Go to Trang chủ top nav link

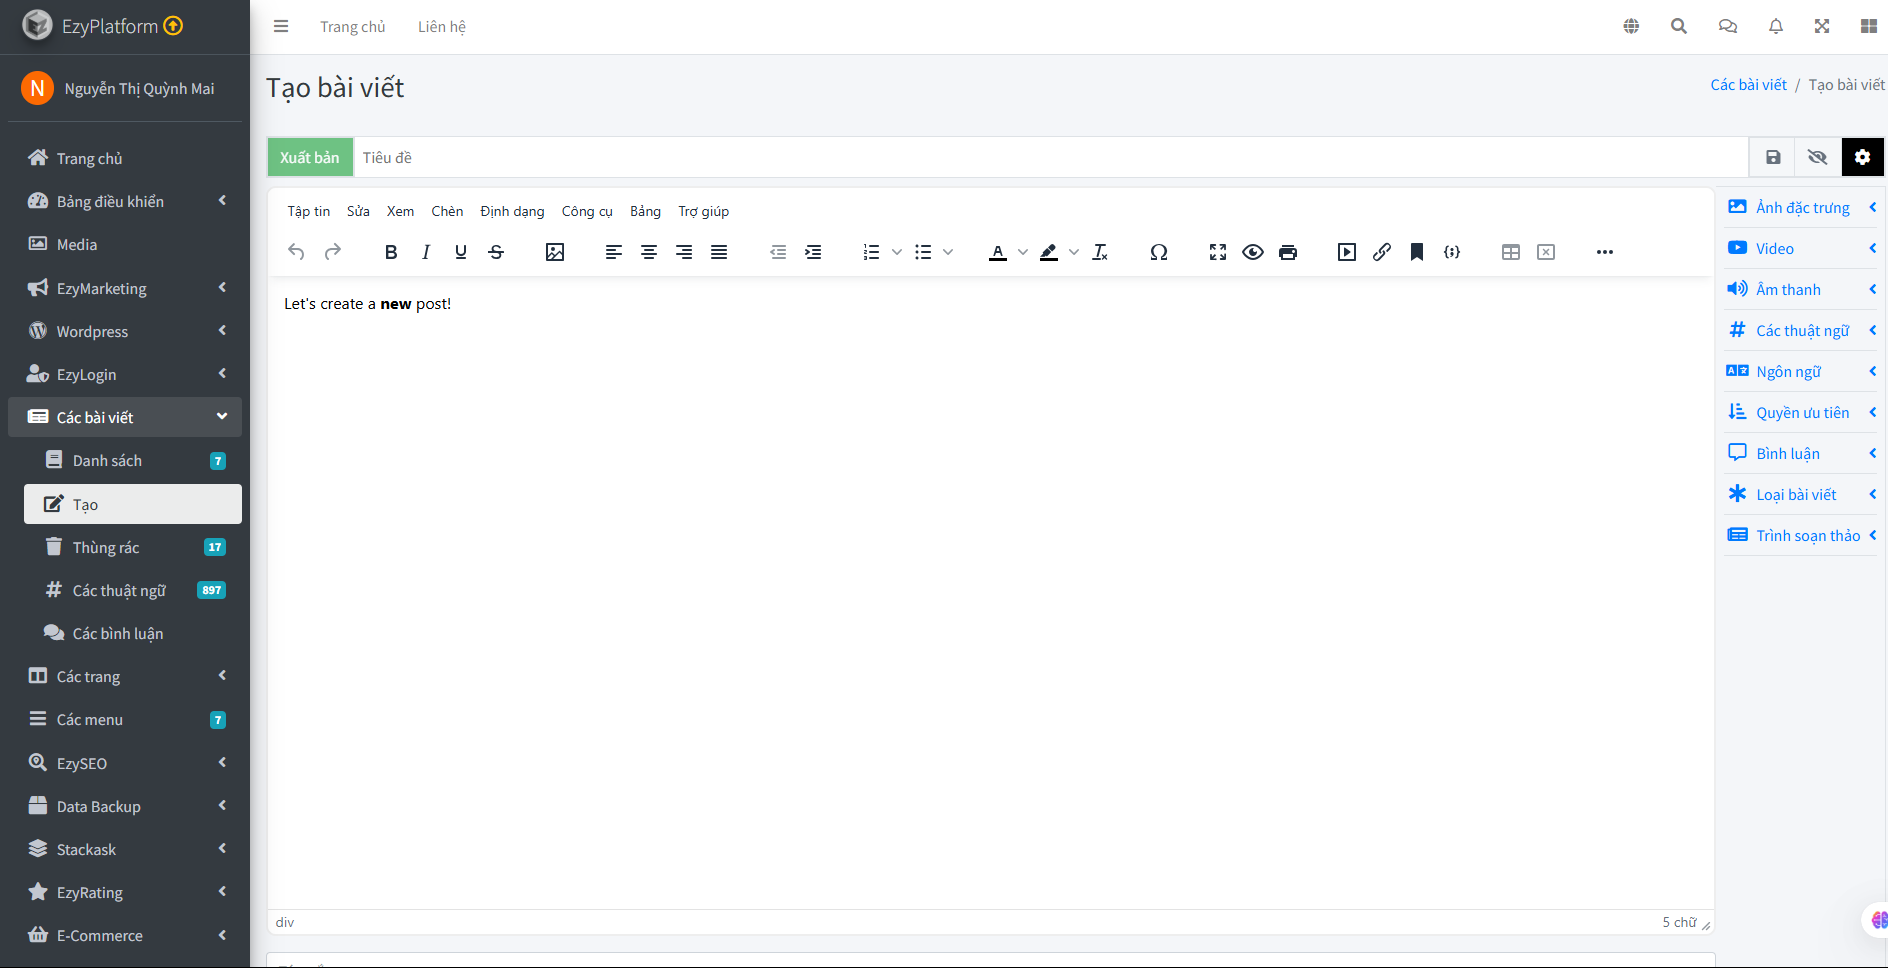[352, 27]
